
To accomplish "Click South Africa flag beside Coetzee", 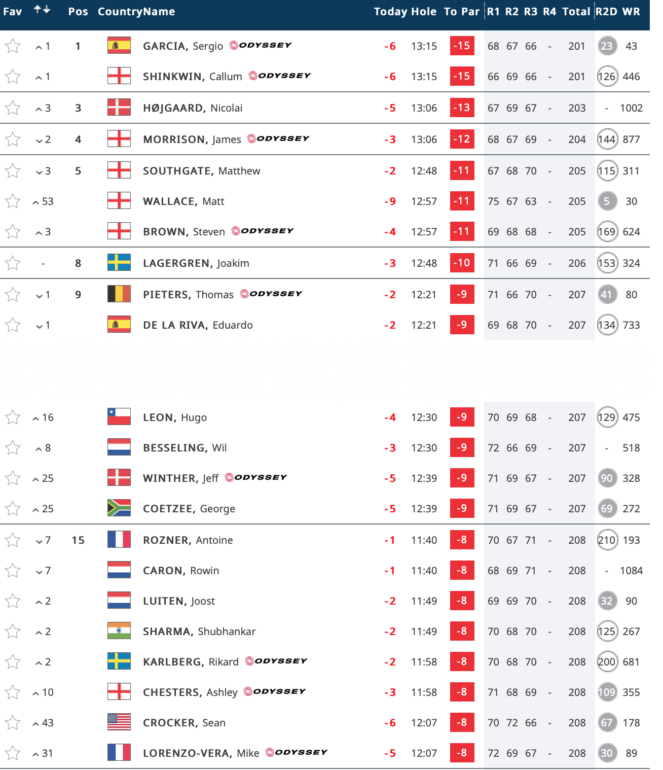I will pyautogui.click(x=119, y=508).
